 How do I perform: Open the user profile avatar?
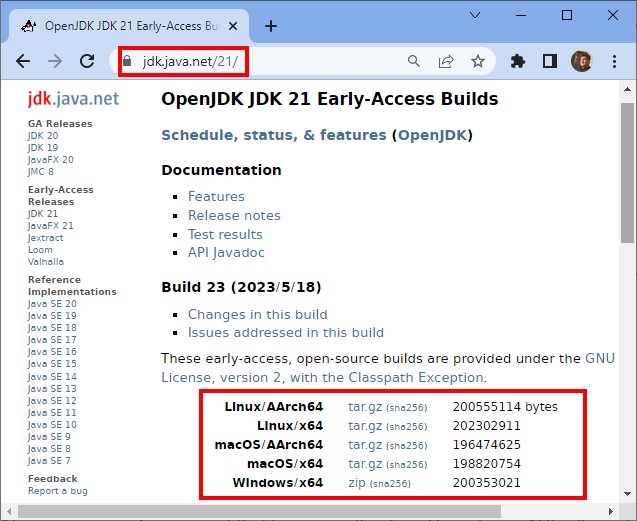(581, 61)
